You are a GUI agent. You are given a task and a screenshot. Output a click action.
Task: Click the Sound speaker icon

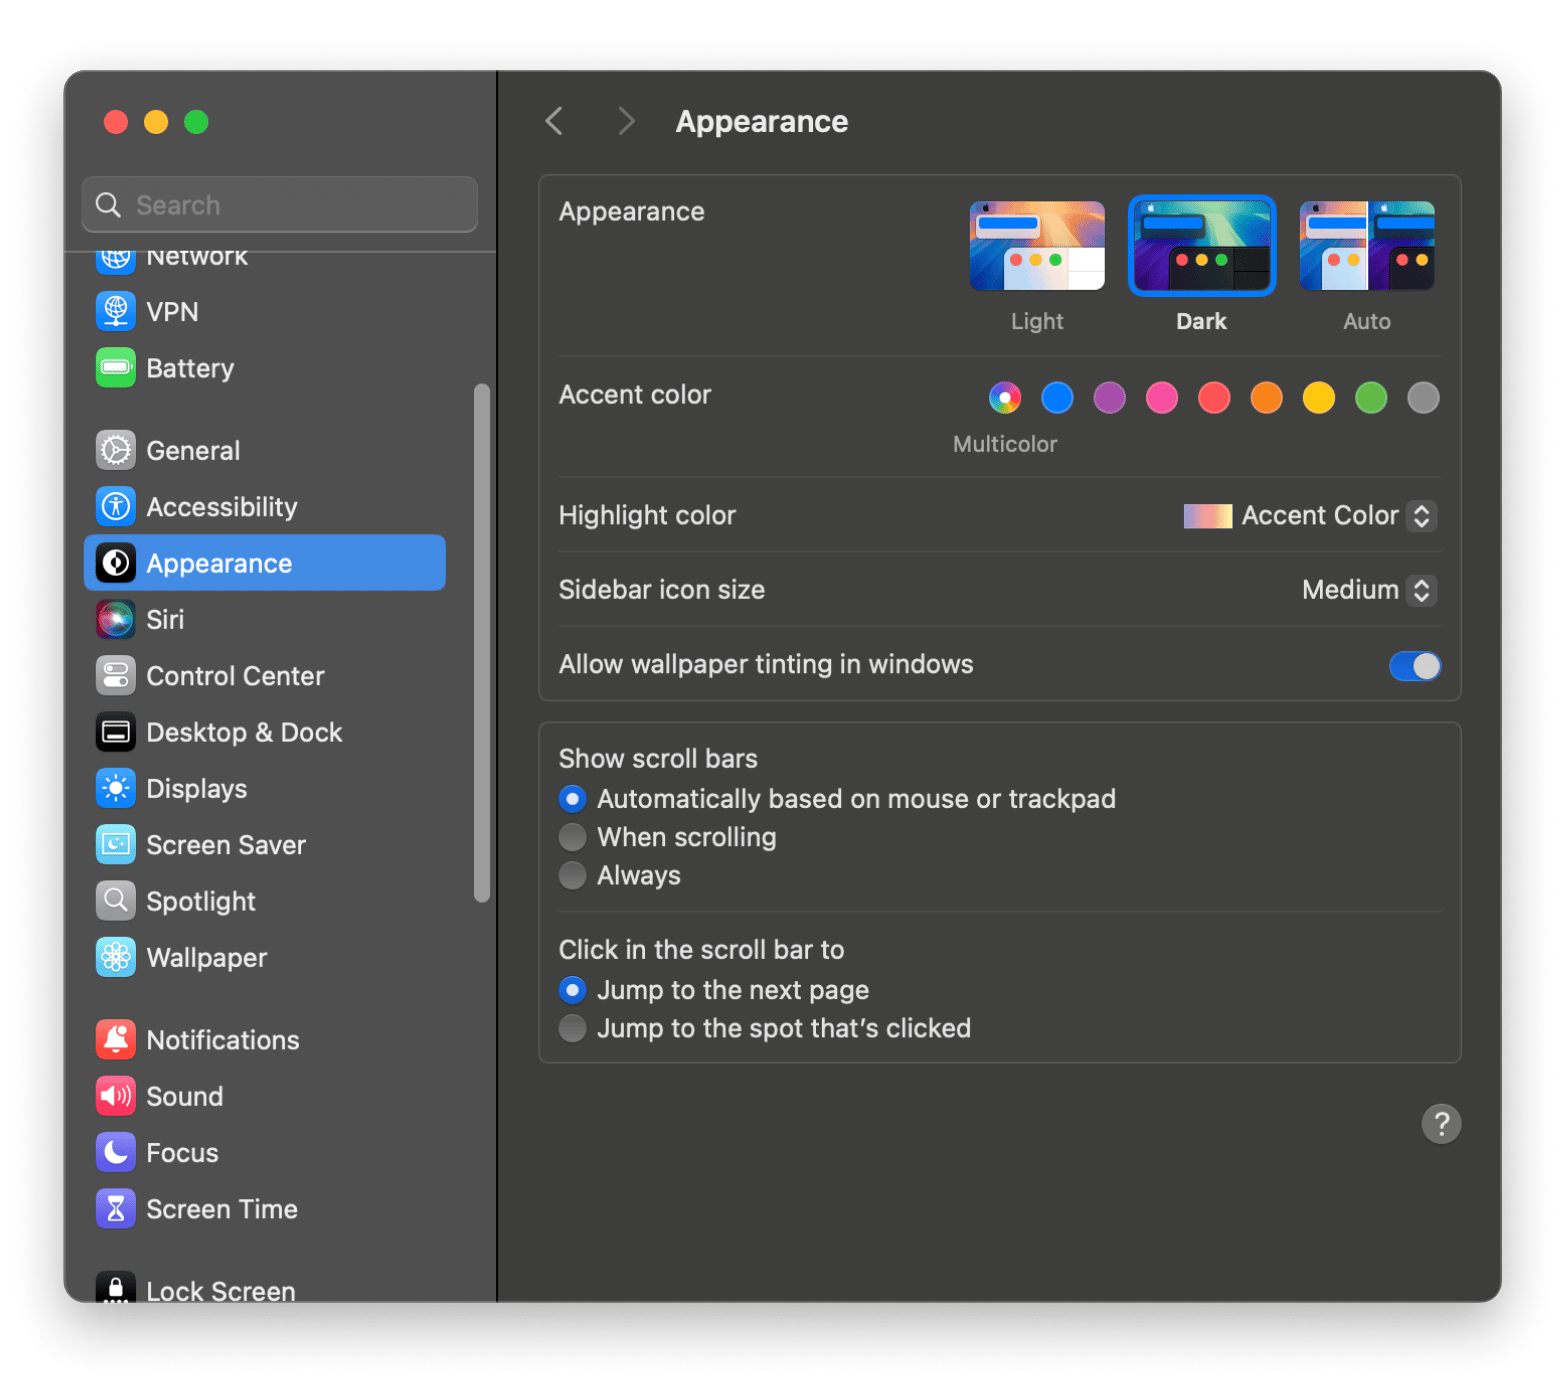pos(116,1096)
